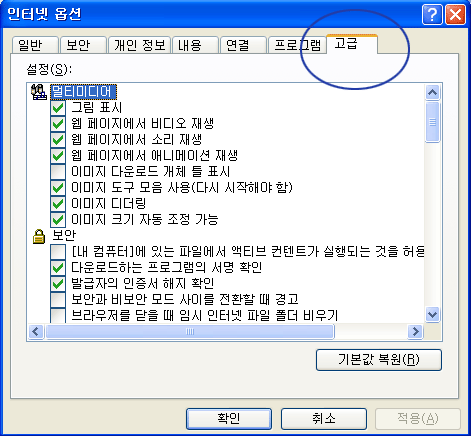Uncheck the 그림 표시 checkbox
This screenshot has height=436, width=471.
click(x=58, y=108)
